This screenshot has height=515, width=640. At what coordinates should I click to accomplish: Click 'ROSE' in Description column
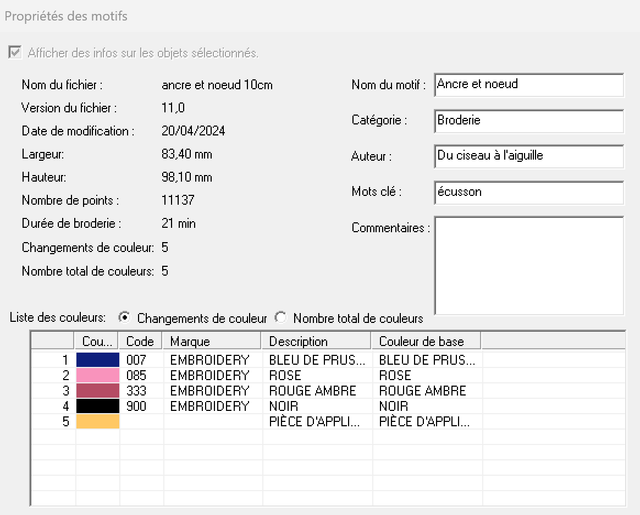(x=285, y=375)
